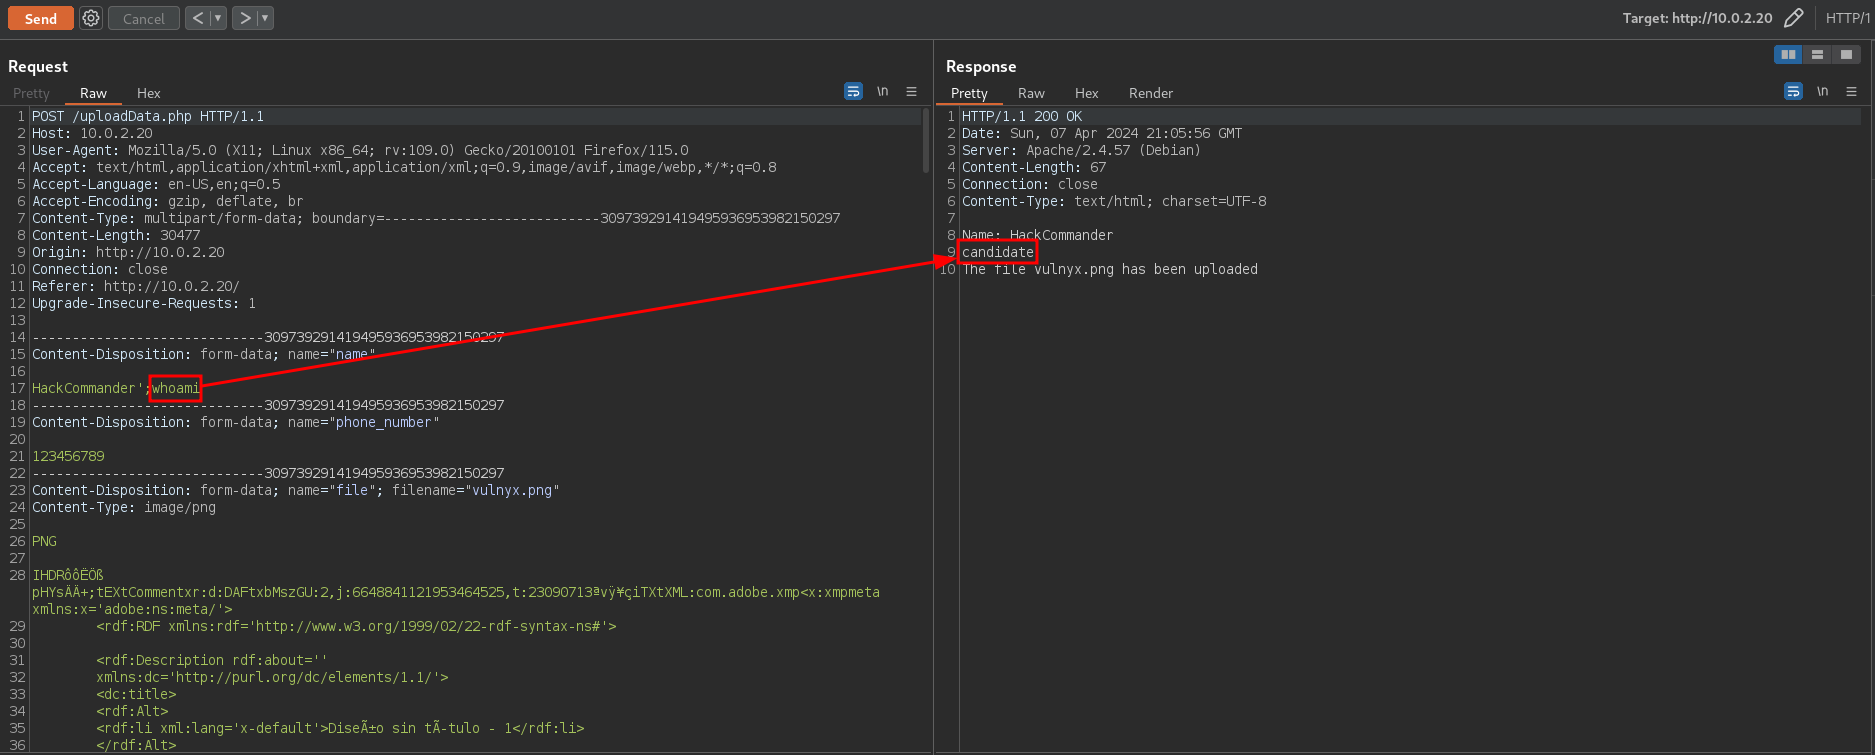Click the 'HackCommander' name value in request
The image size is (1875, 755).
click(x=83, y=388)
